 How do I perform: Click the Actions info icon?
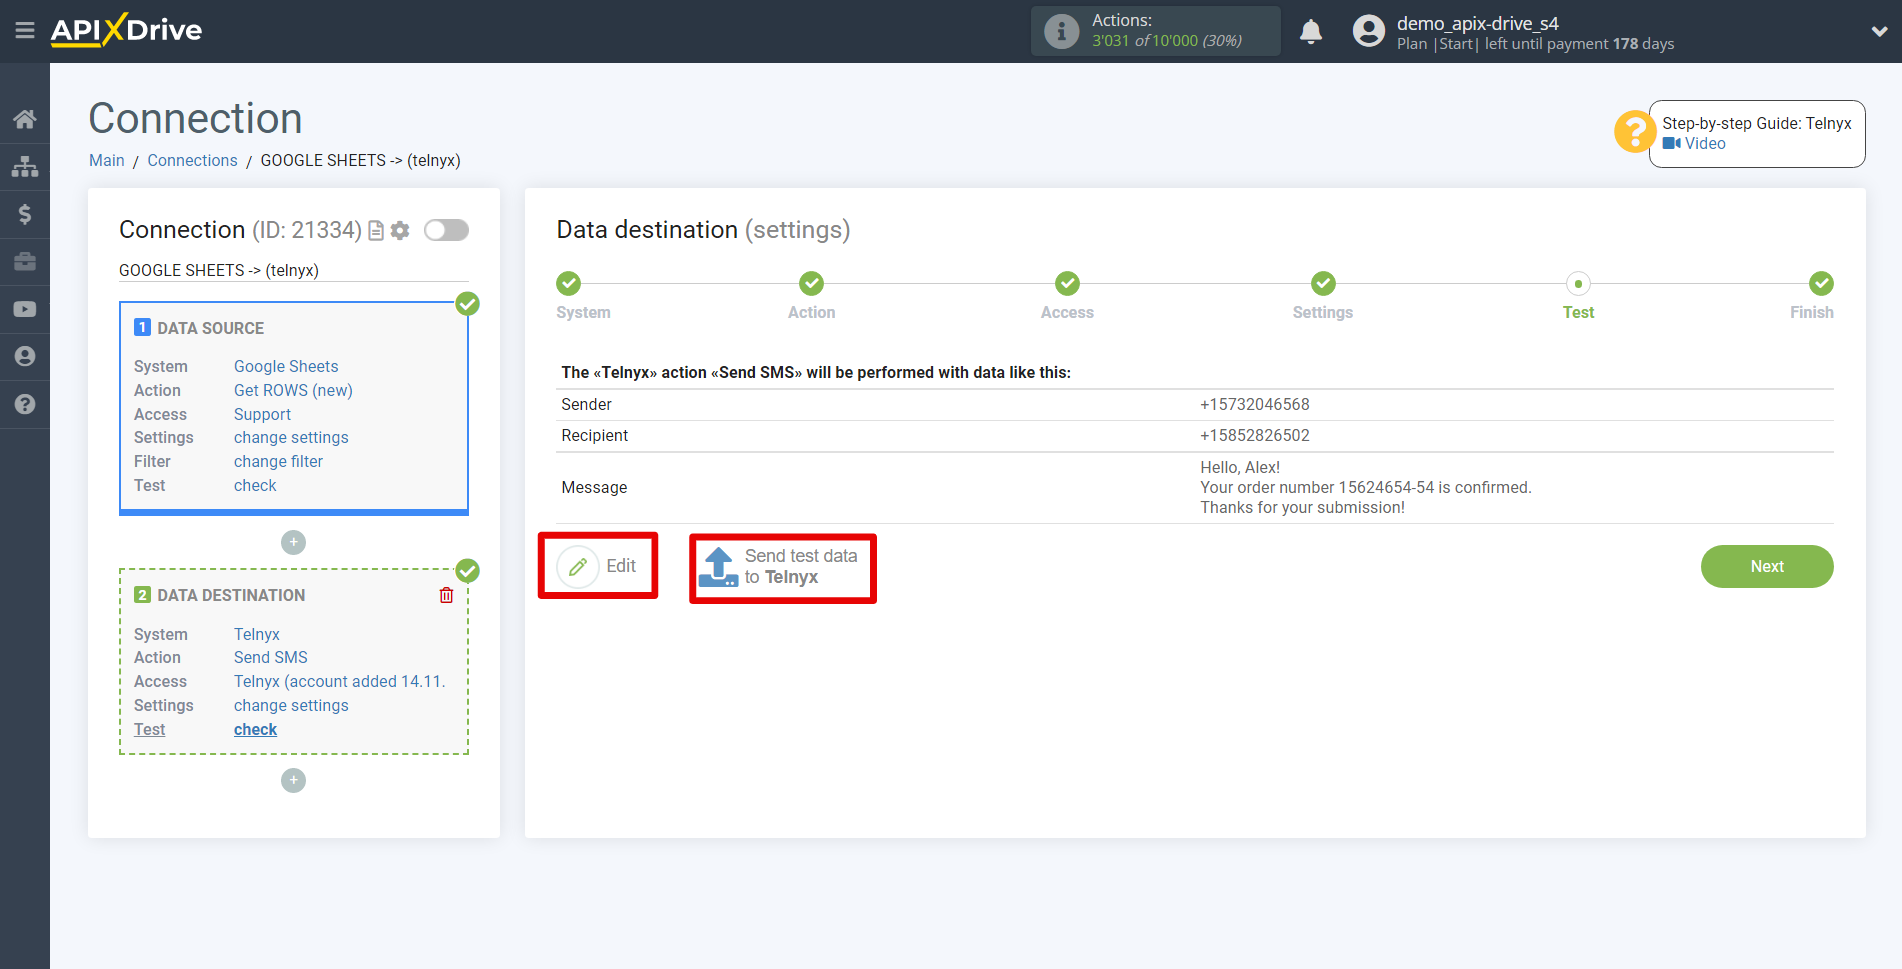point(1061,31)
